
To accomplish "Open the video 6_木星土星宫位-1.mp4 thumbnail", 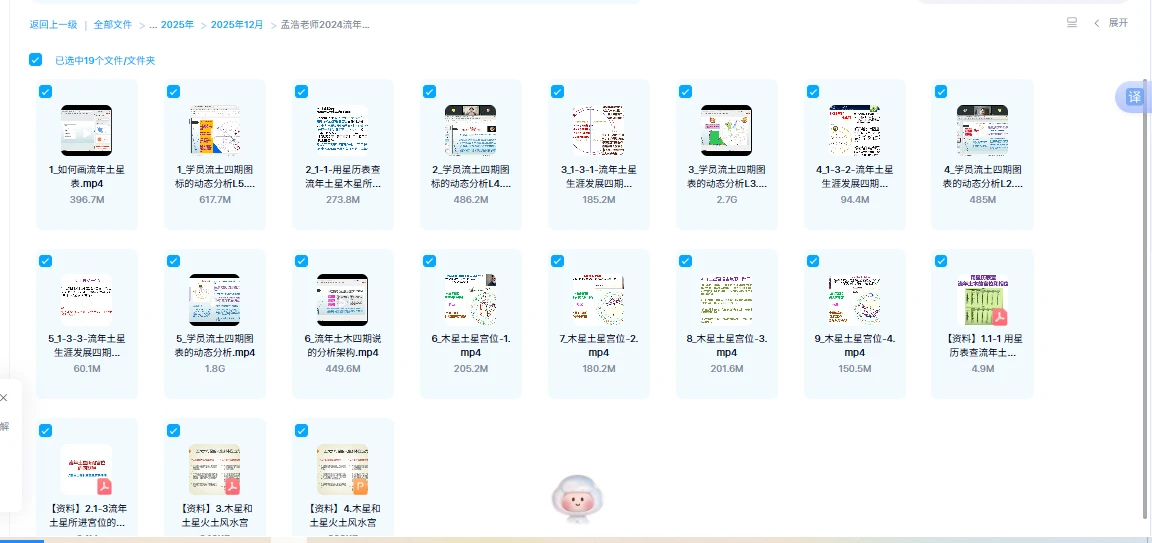I will tap(470, 300).
